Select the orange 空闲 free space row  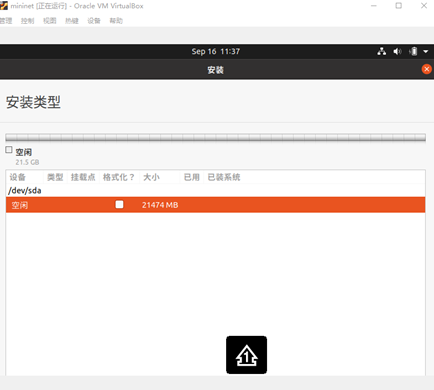pyautogui.click(x=215, y=205)
